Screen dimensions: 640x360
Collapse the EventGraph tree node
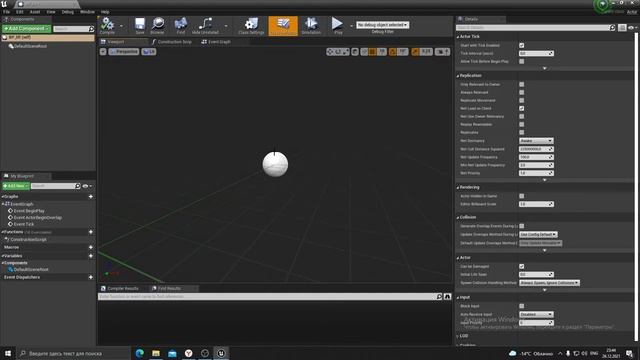point(3,204)
